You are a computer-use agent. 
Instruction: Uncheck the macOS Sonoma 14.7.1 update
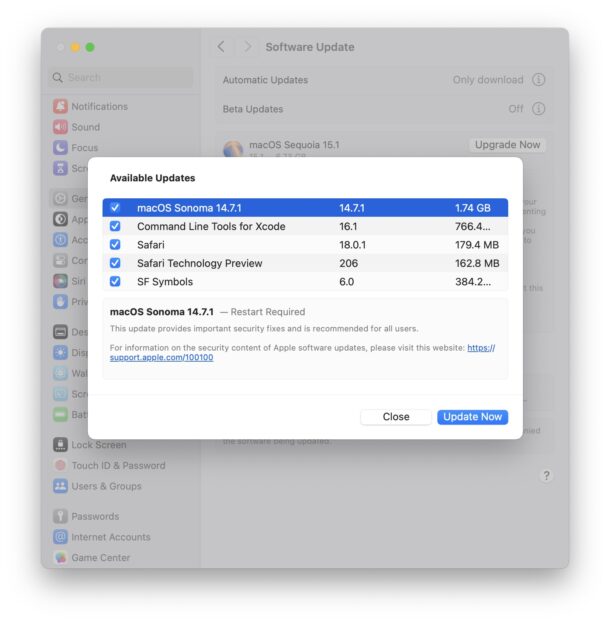(115, 208)
